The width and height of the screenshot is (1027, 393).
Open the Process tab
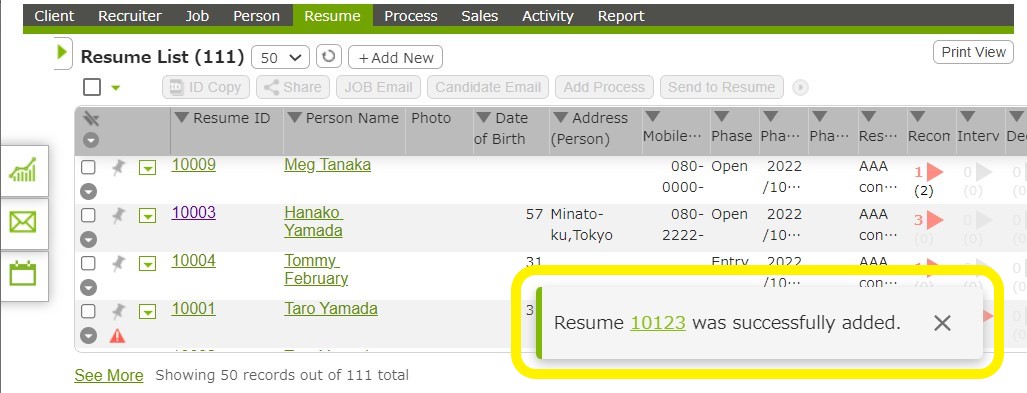pos(411,16)
